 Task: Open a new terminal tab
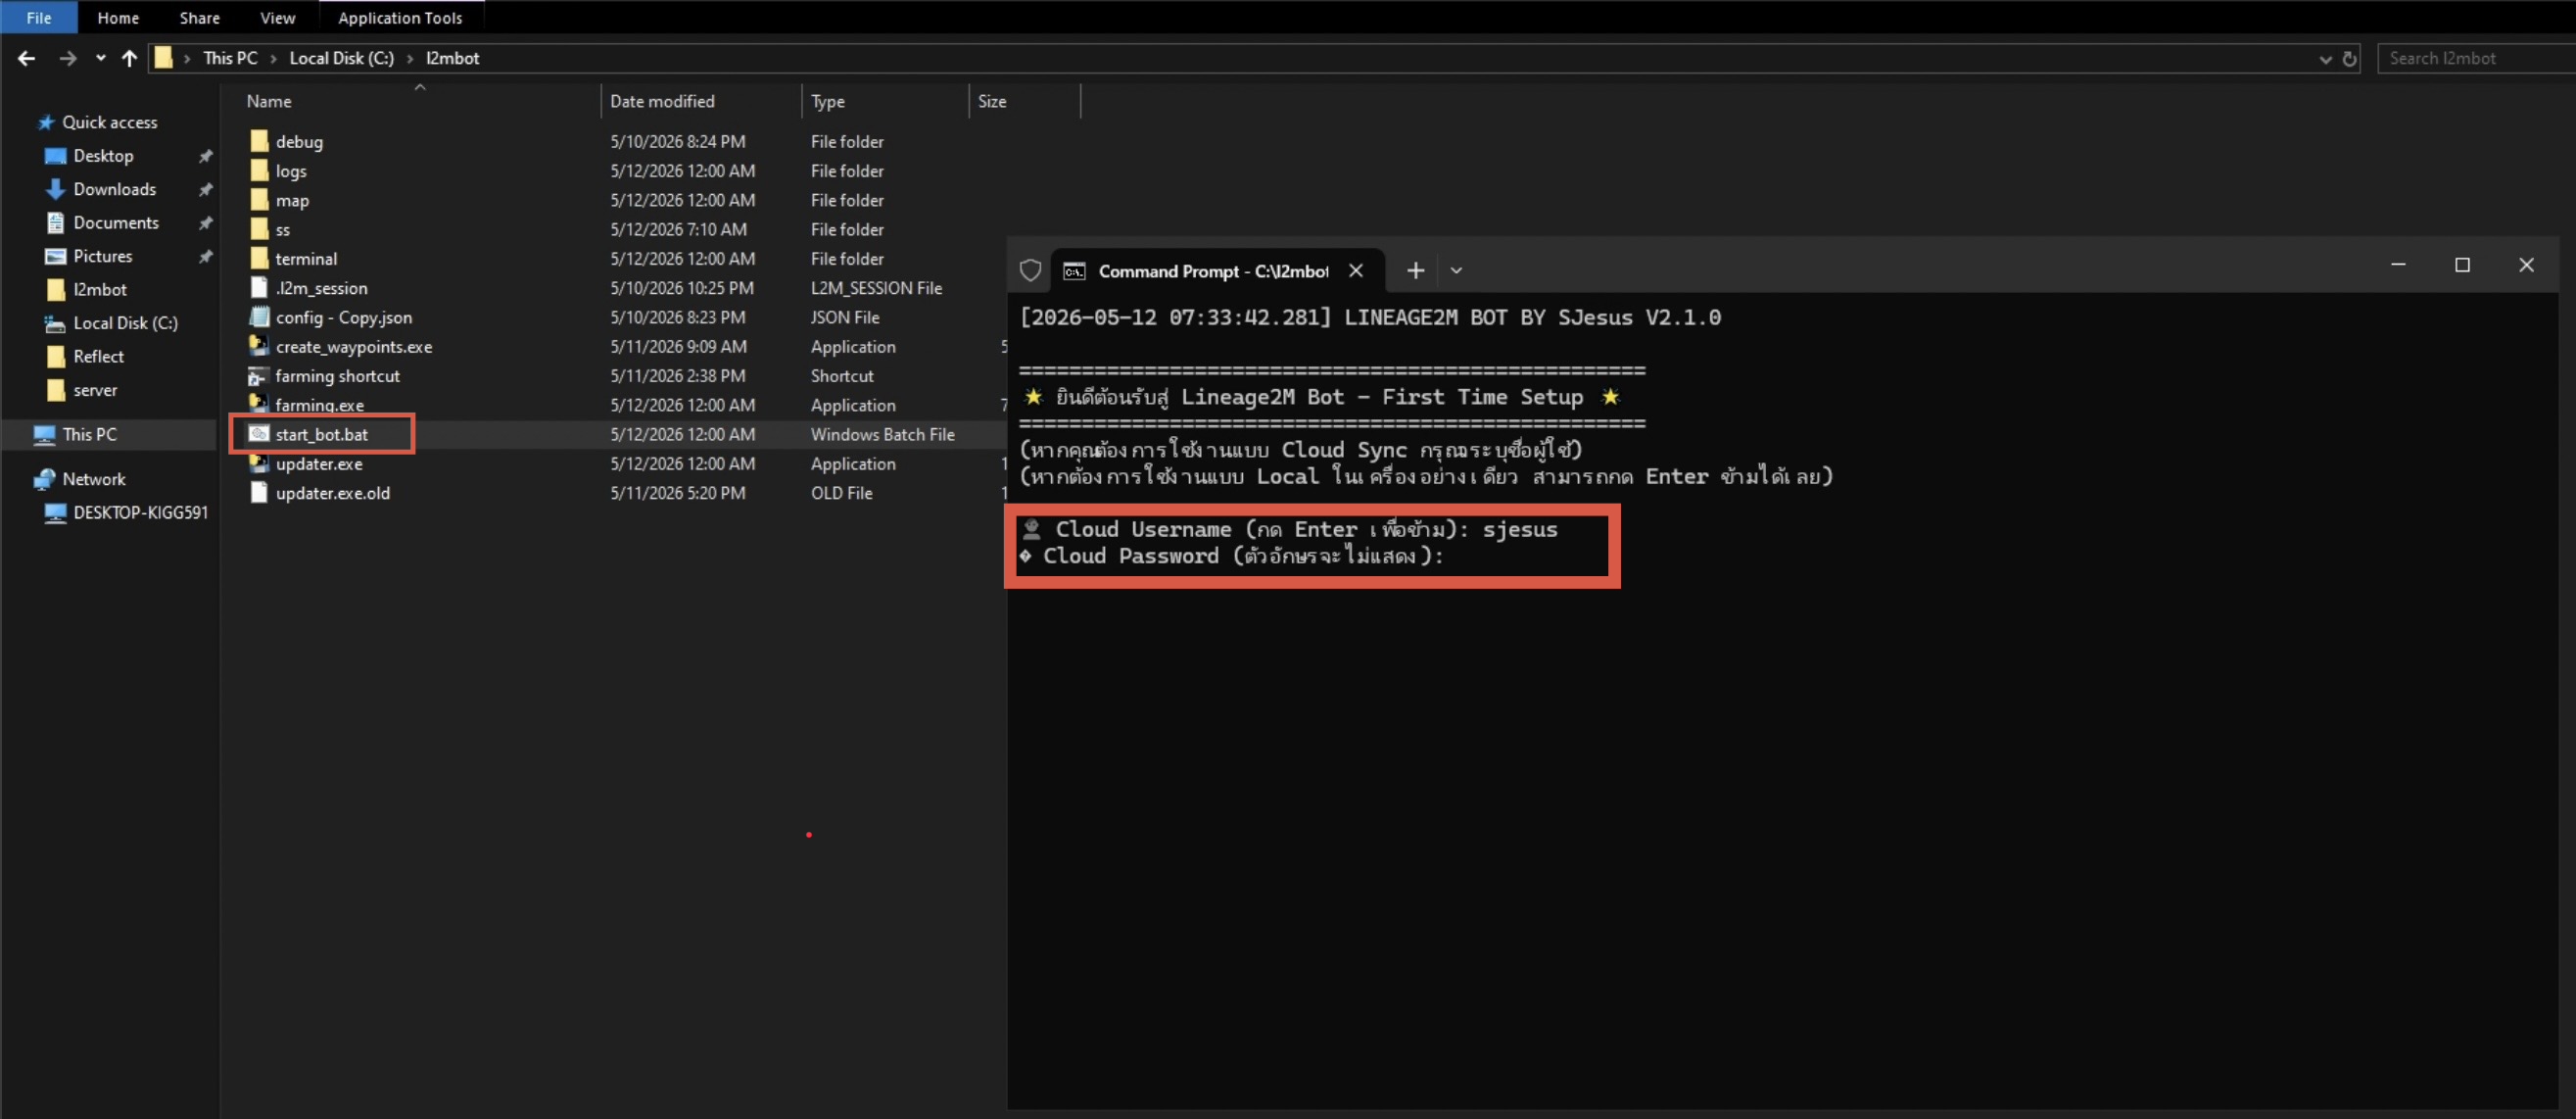point(1415,270)
